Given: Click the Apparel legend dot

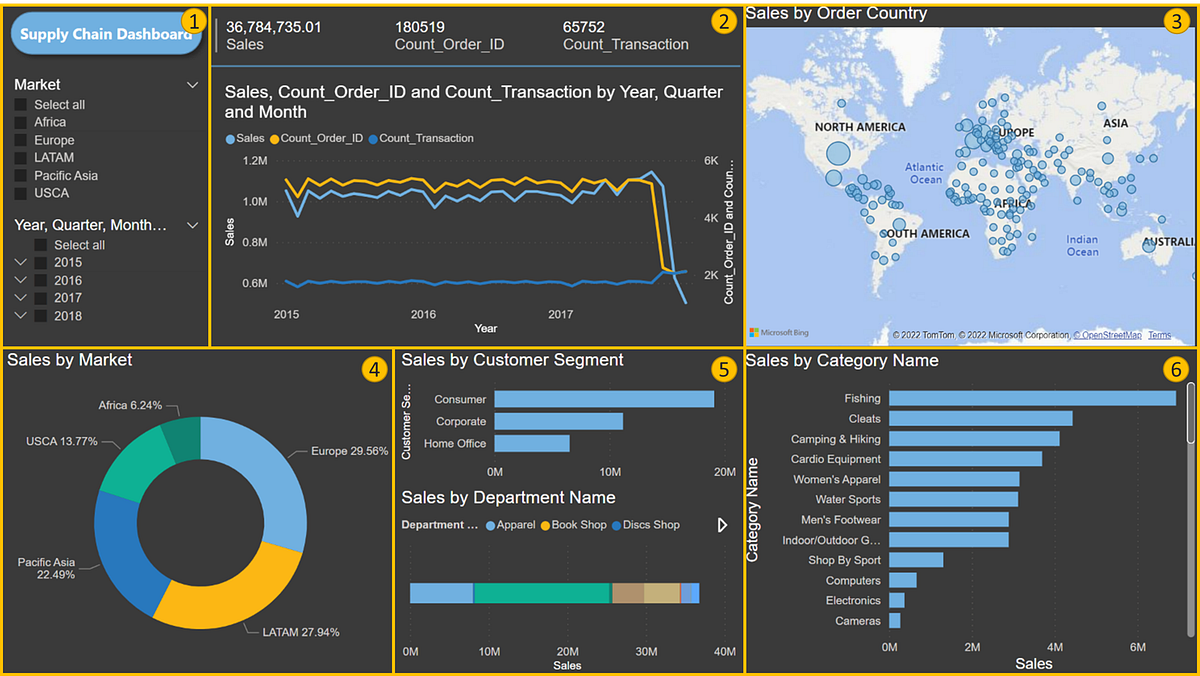Looking at the screenshot, I should 490,525.
